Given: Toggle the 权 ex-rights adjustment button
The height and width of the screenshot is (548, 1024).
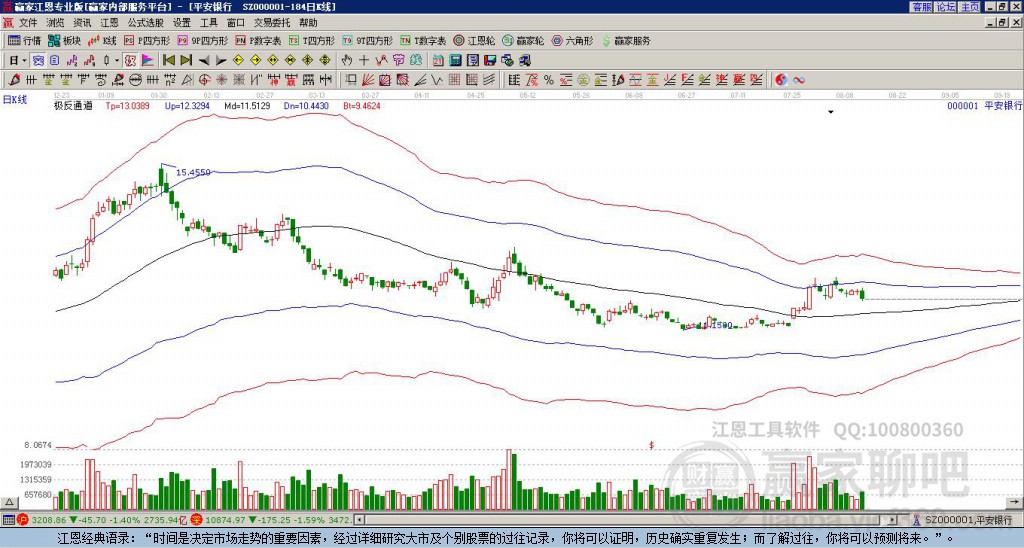Looking at the screenshot, I should [x=130, y=61].
